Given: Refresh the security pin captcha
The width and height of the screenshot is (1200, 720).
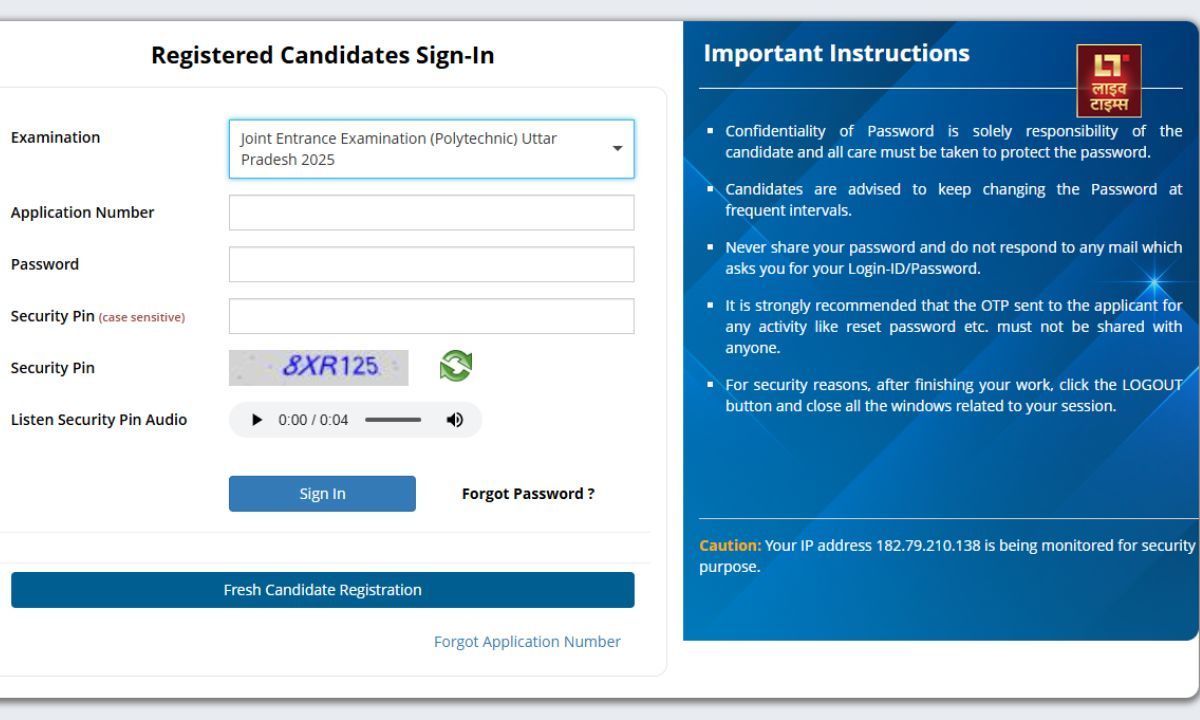Looking at the screenshot, I should 456,367.
